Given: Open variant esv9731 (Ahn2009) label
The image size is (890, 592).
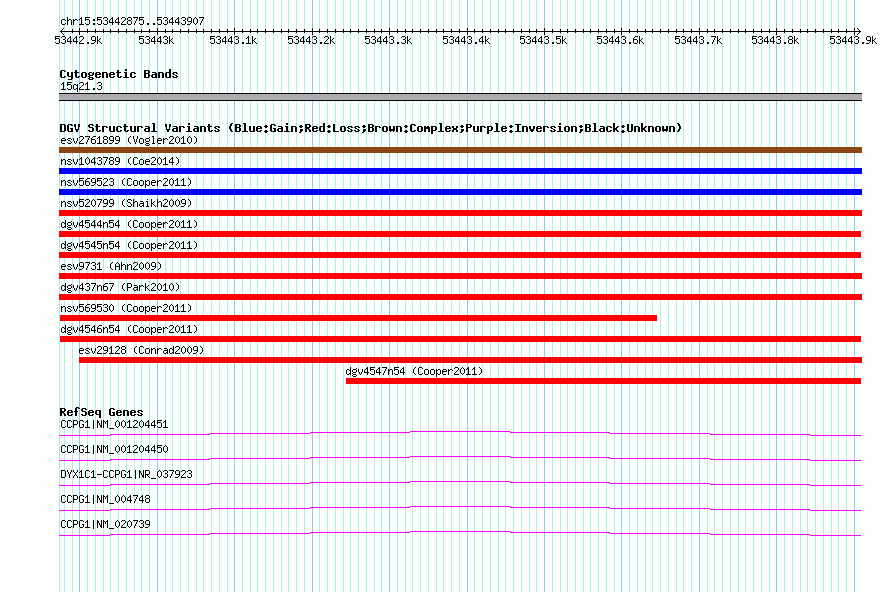Looking at the screenshot, I should [111, 266].
